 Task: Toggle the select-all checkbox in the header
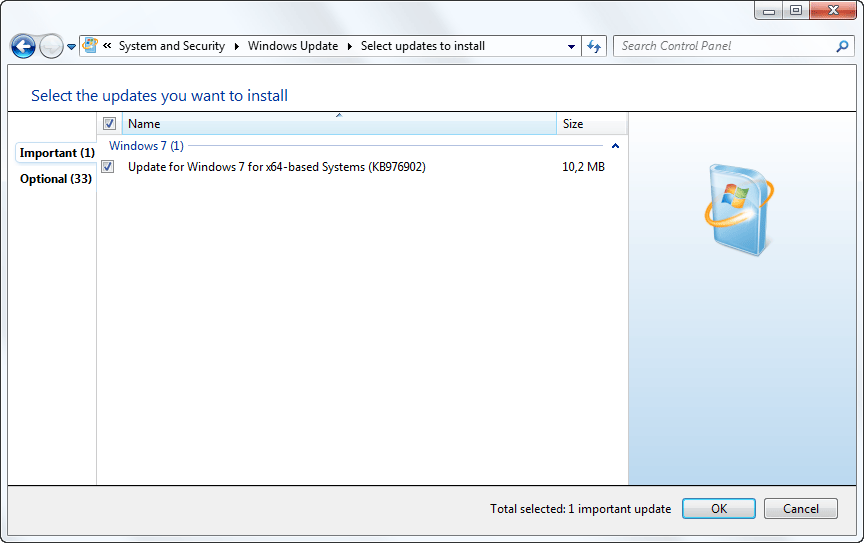coord(109,124)
